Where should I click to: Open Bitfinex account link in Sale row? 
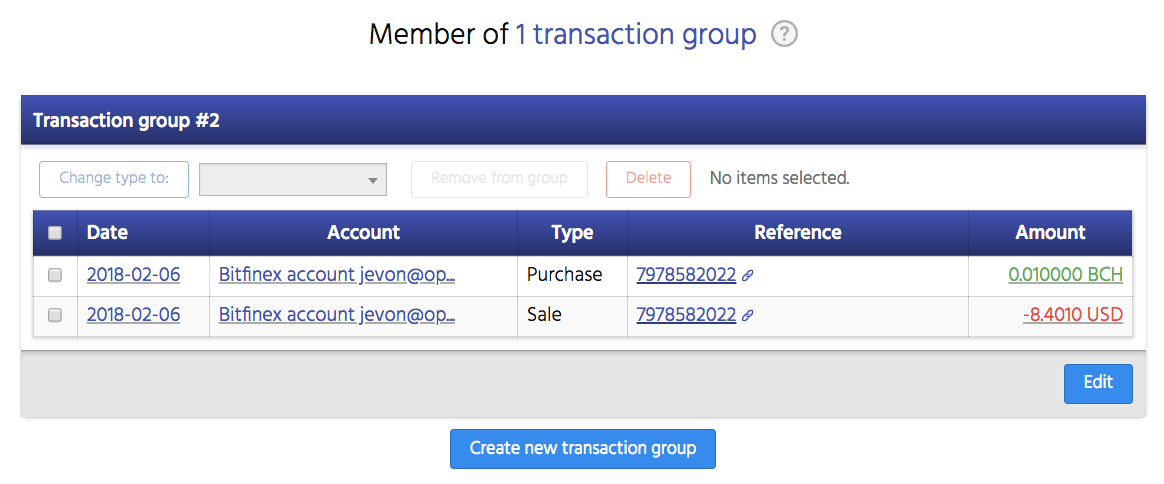337,315
